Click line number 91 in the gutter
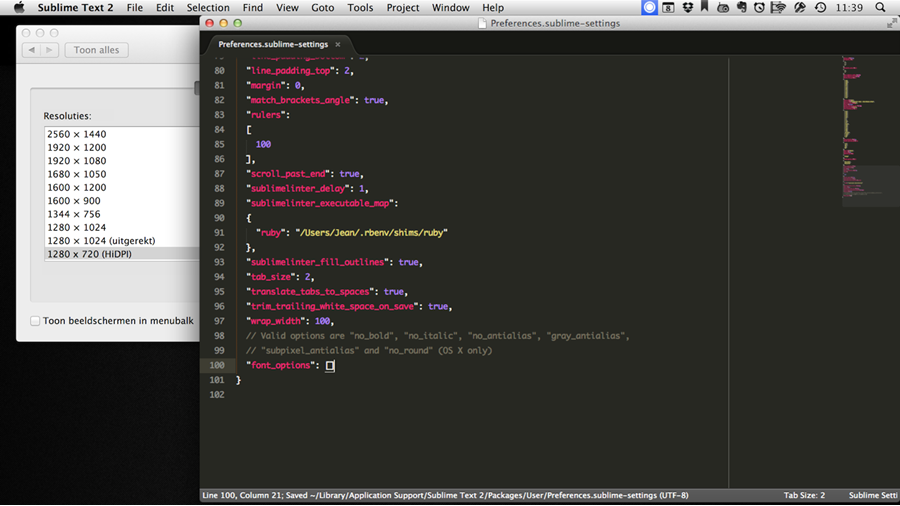This screenshot has height=506, width=900. [219, 232]
